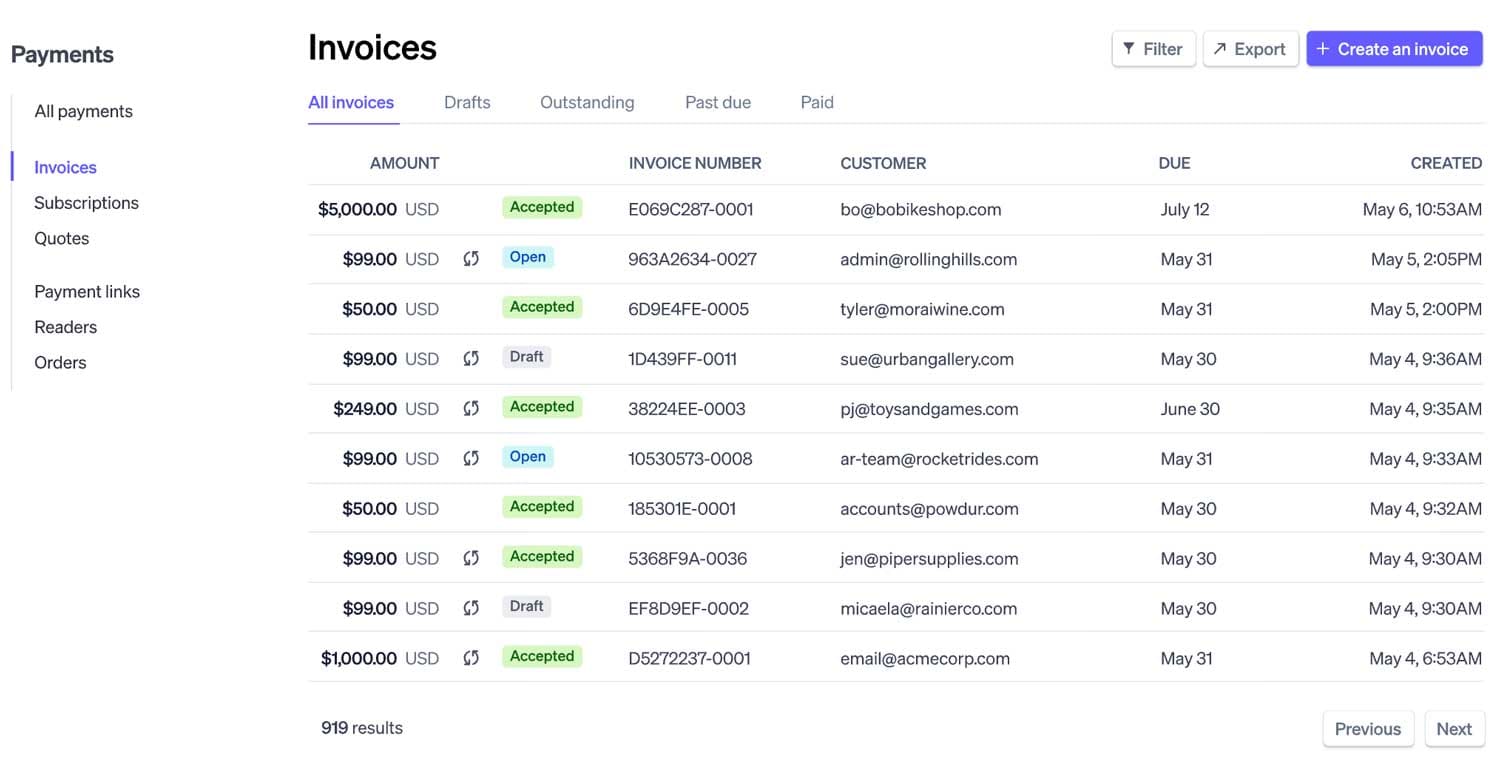Viewport: 1500px width, 763px height.
Task: Open the Past due tab
Action: [x=718, y=102]
